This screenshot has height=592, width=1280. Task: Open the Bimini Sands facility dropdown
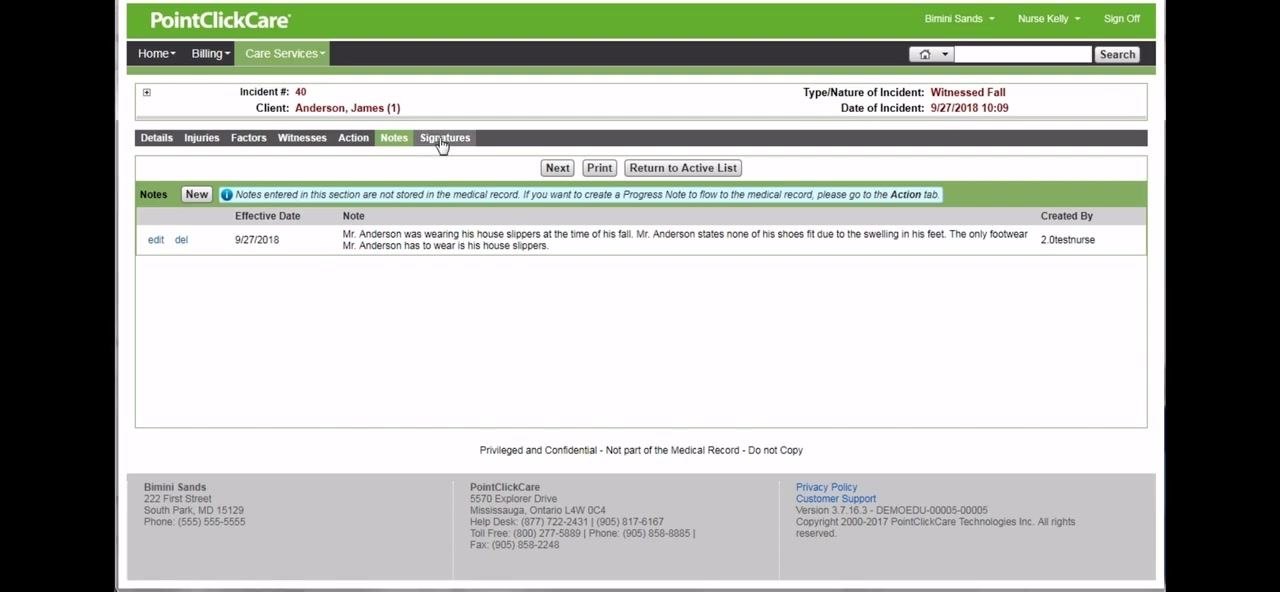tap(959, 19)
